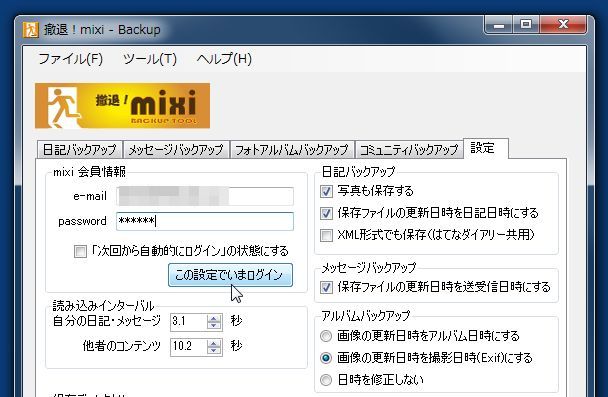The height and width of the screenshot is (397, 608).
Task: Click the この設定でいまログイン button
Action: point(230,275)
